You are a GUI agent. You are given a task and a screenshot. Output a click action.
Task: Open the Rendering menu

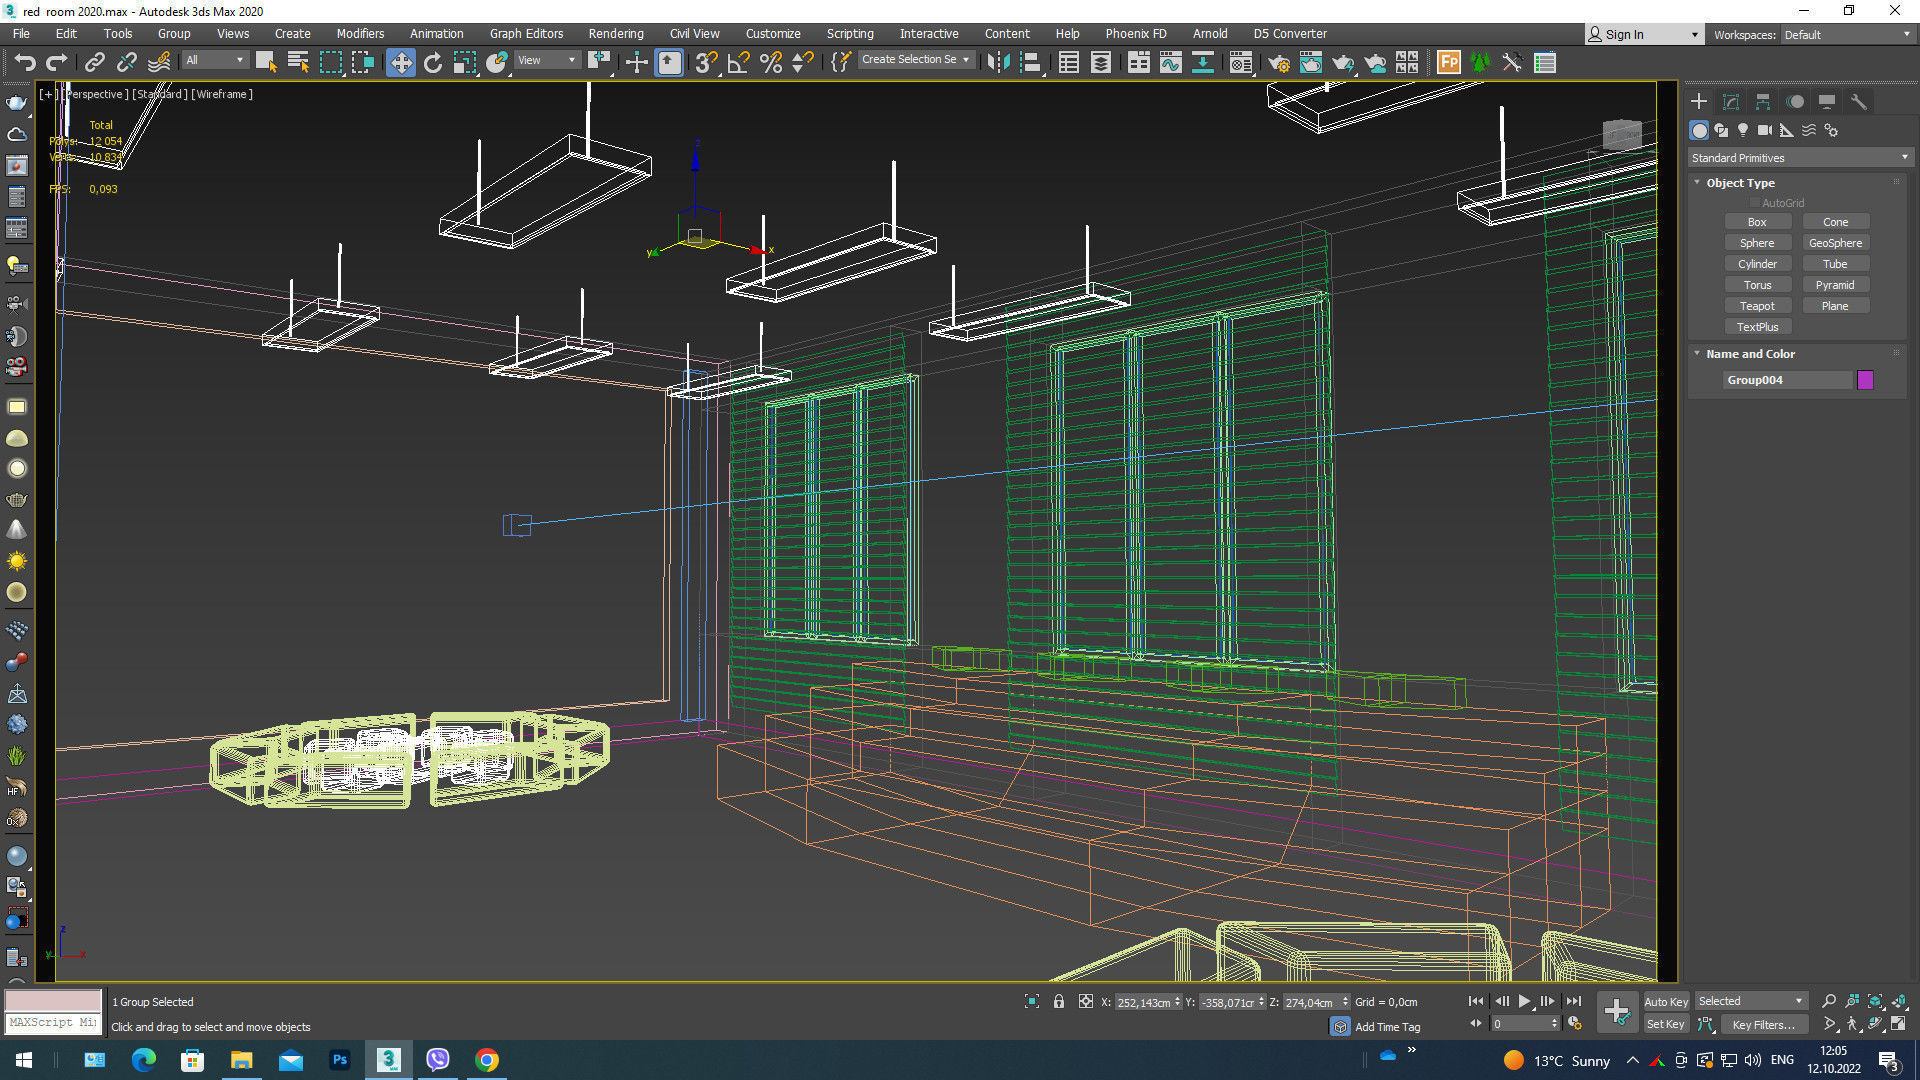click(616, 33)
